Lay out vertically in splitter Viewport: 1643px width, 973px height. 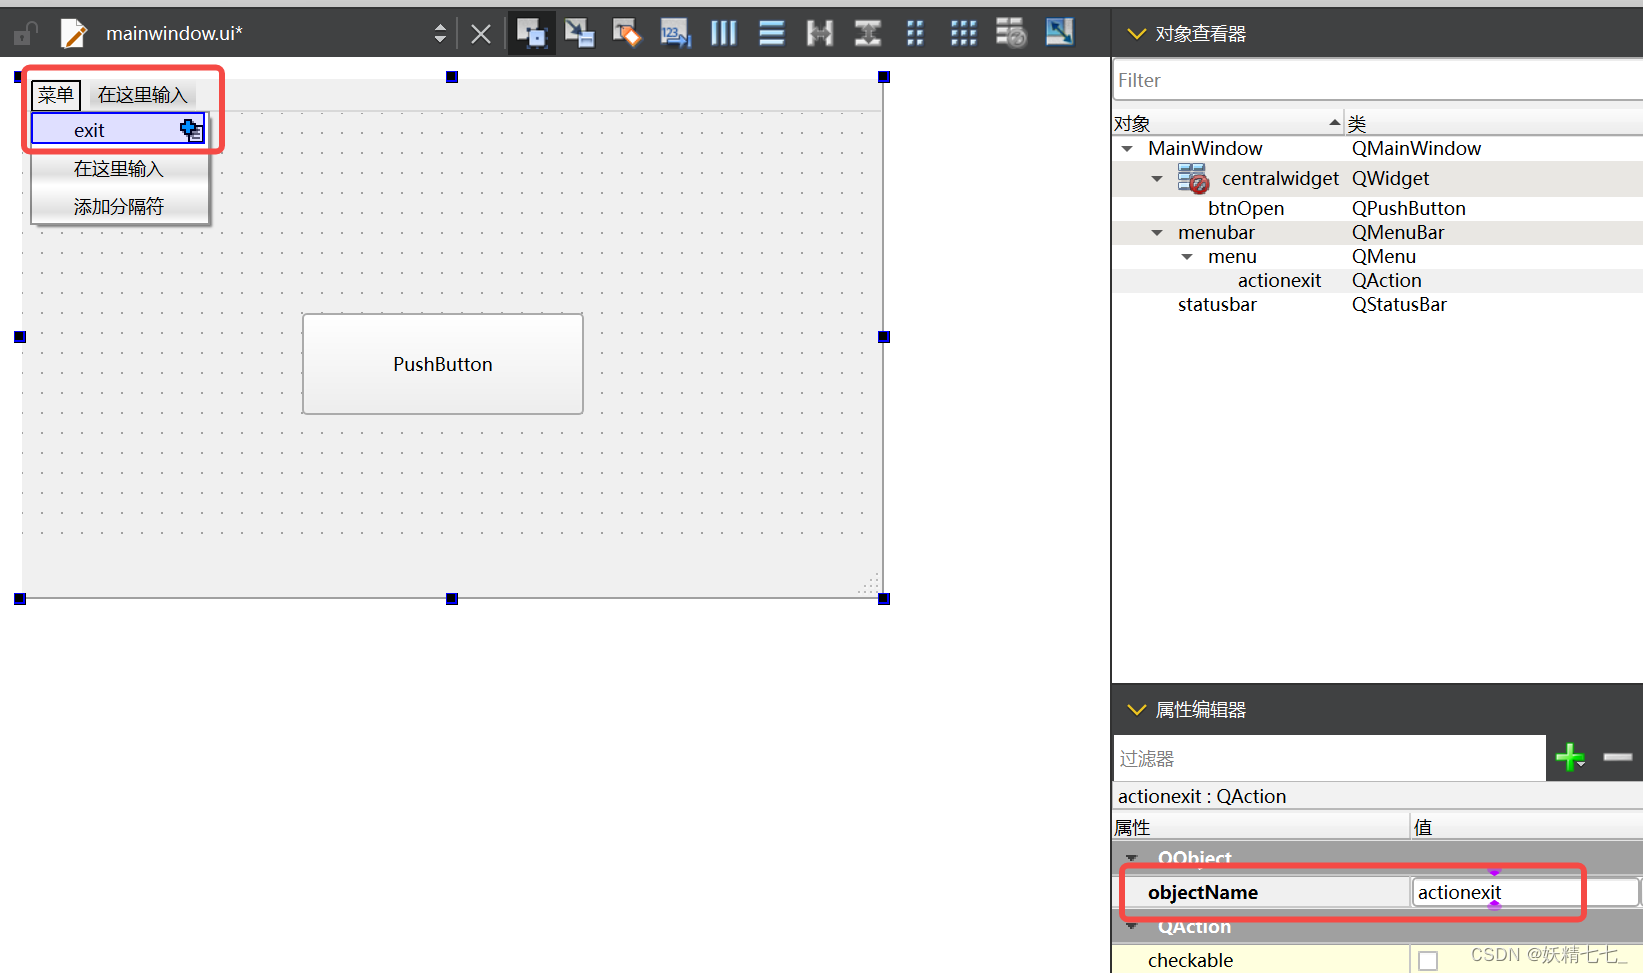867,33
